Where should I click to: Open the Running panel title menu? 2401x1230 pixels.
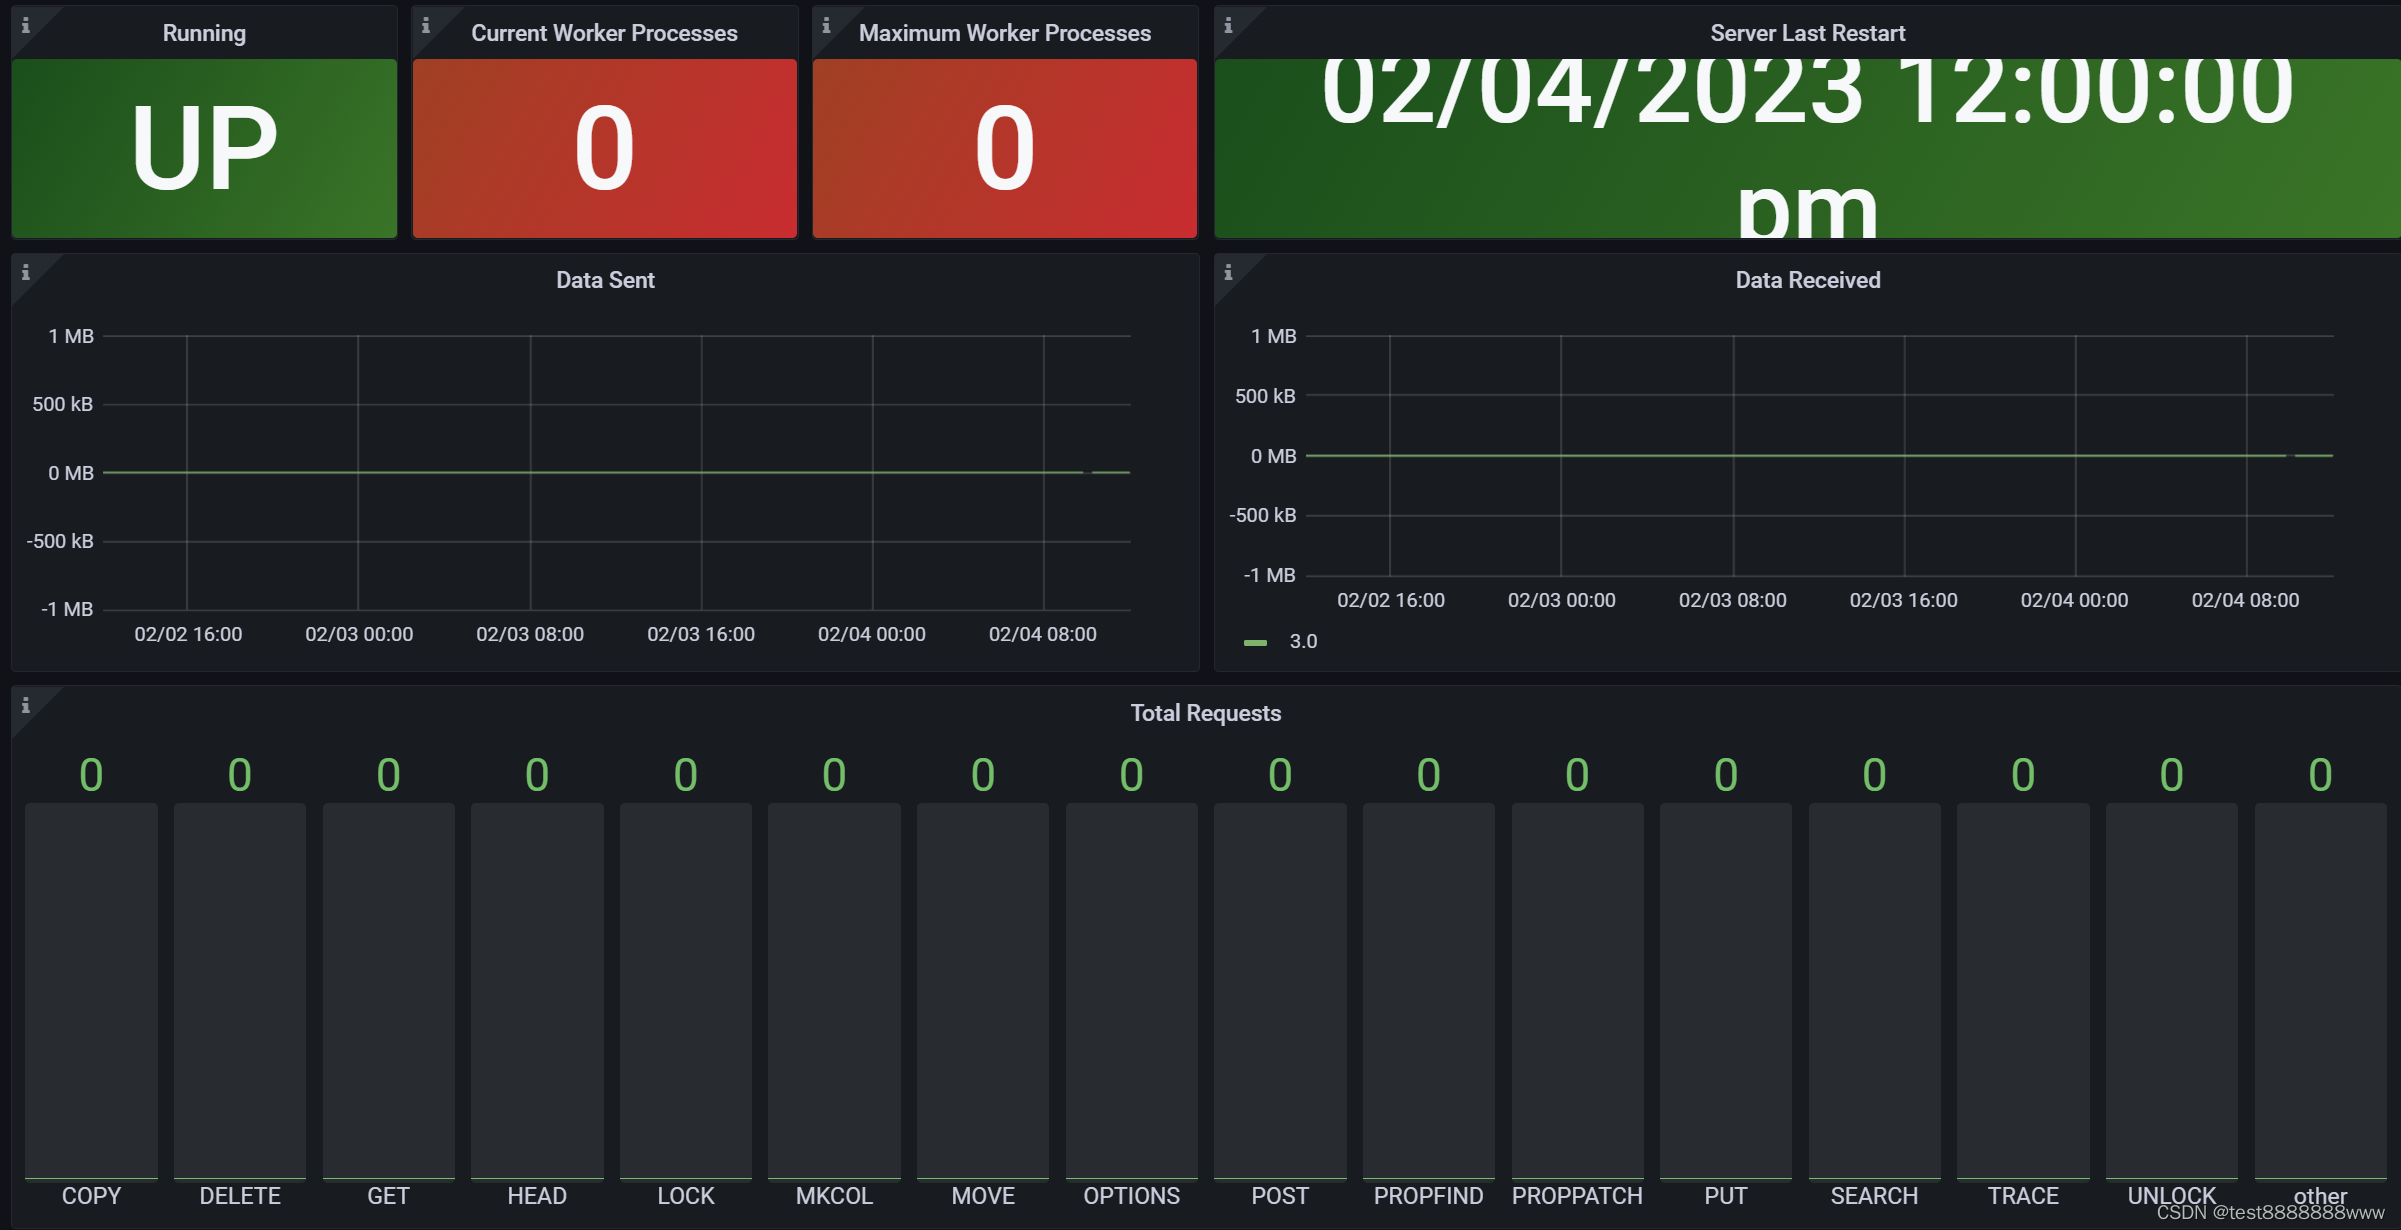click(x=204, y=33)
